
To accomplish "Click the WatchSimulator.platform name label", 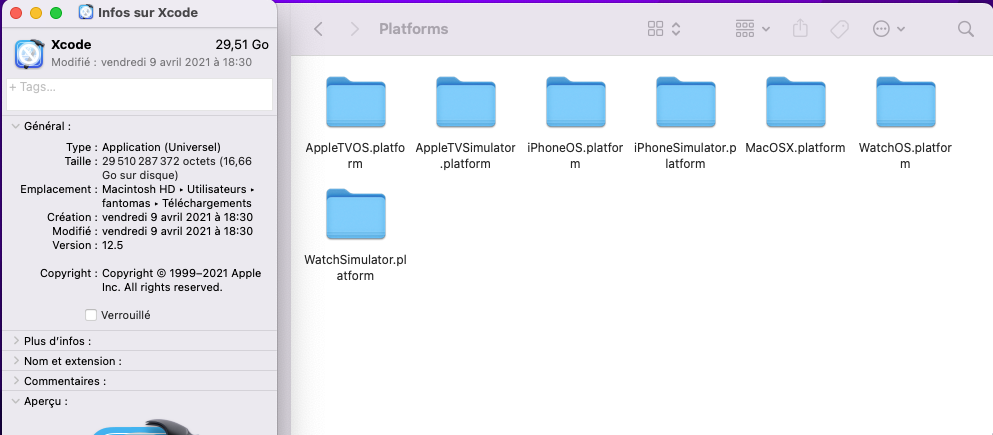I will click(x=355, y=268).
